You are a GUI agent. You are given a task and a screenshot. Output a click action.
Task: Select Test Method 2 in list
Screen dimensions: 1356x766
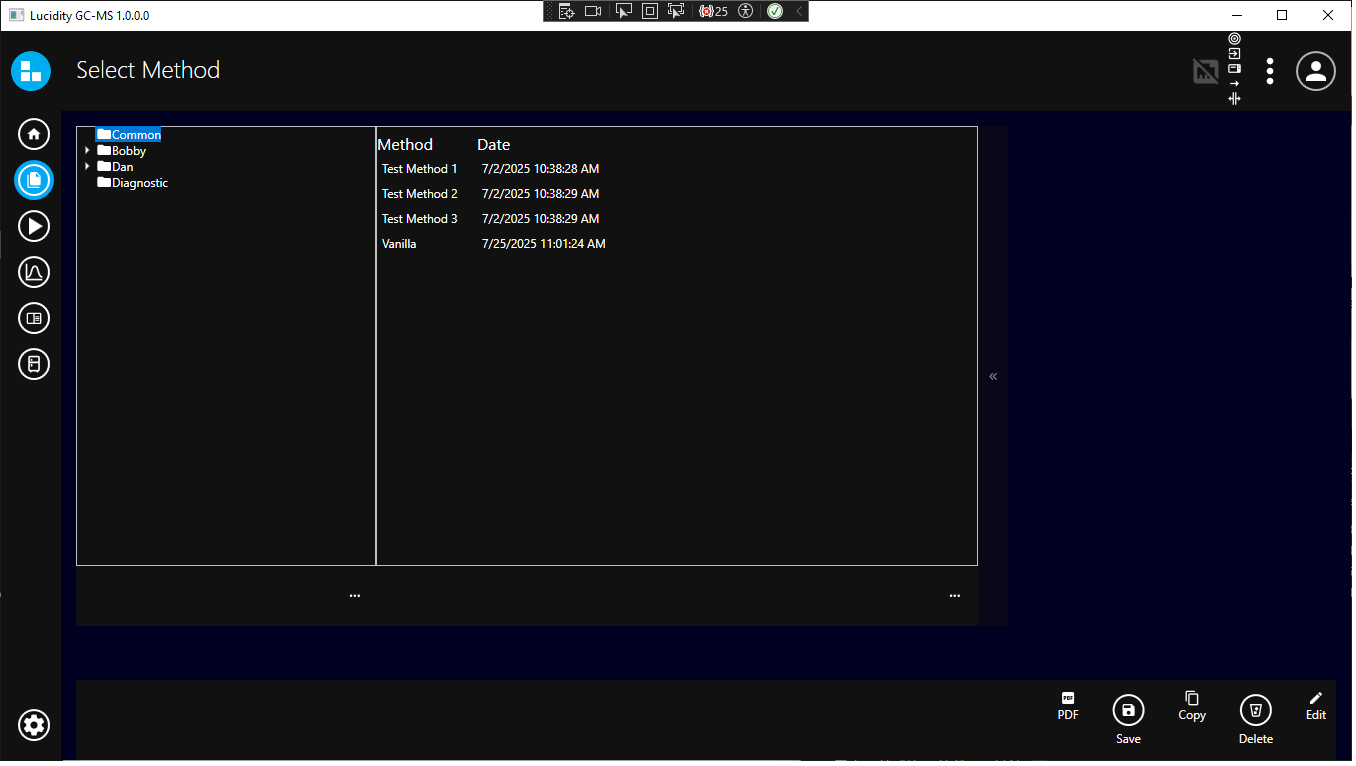[420, 194]
